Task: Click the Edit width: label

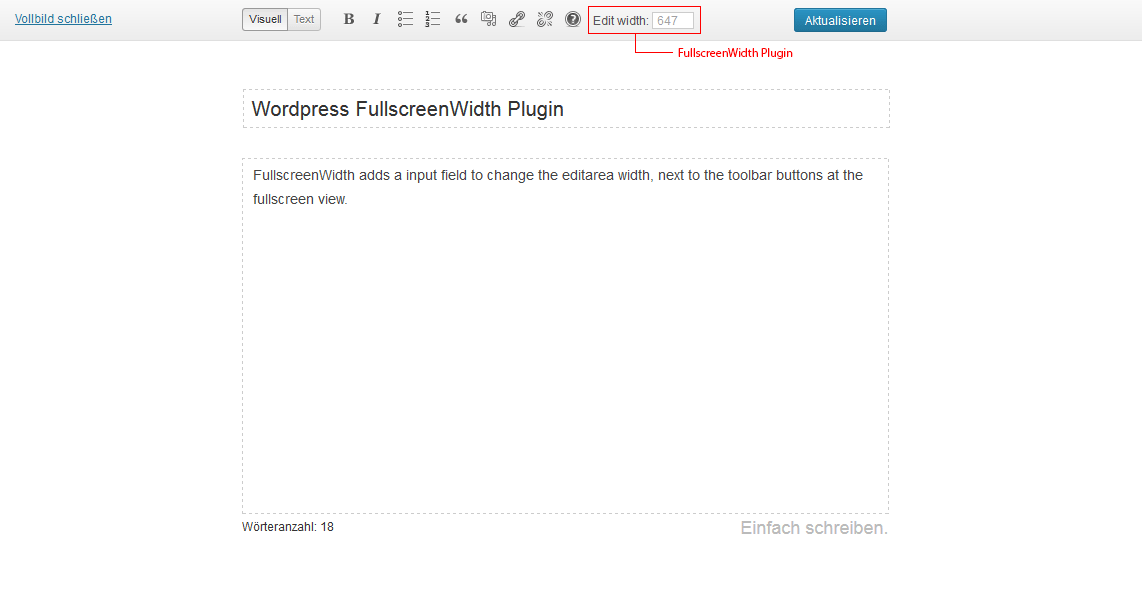Action: coord(621,20)
